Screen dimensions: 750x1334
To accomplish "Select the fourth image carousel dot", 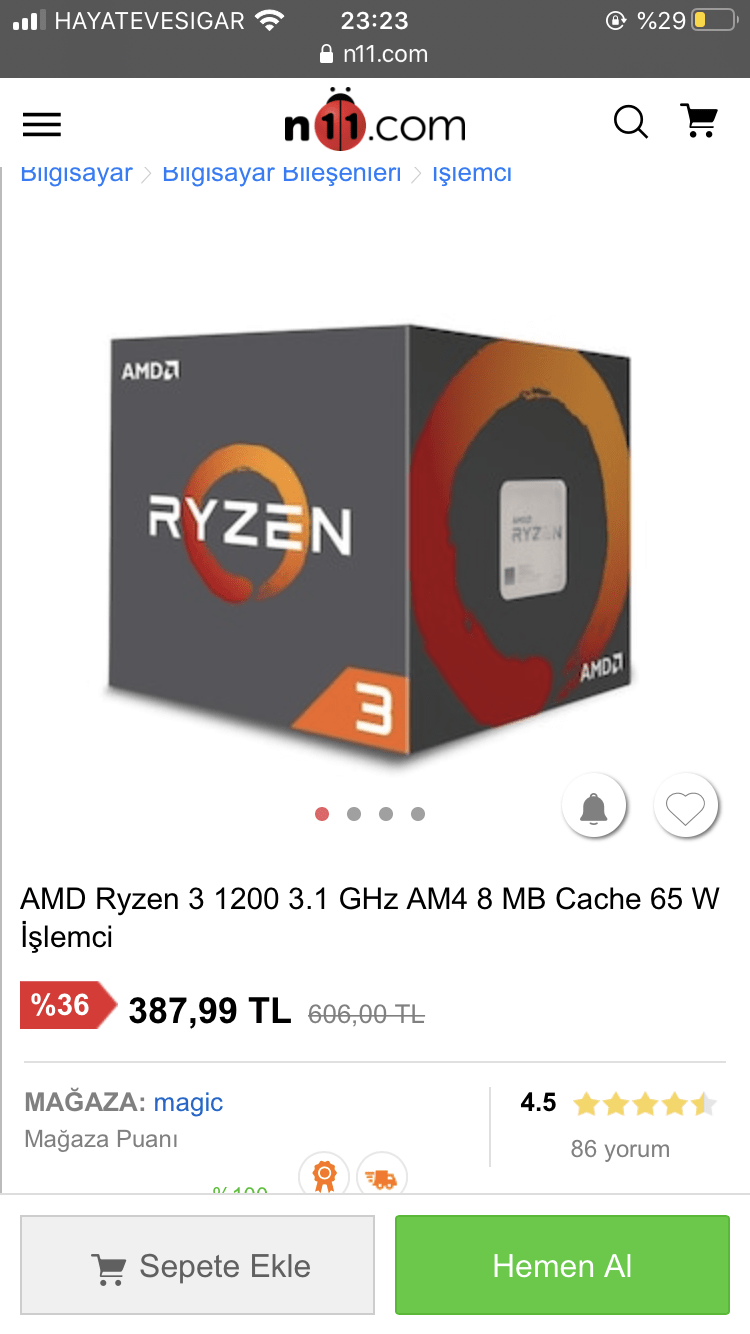I will [x=418, y=814].
